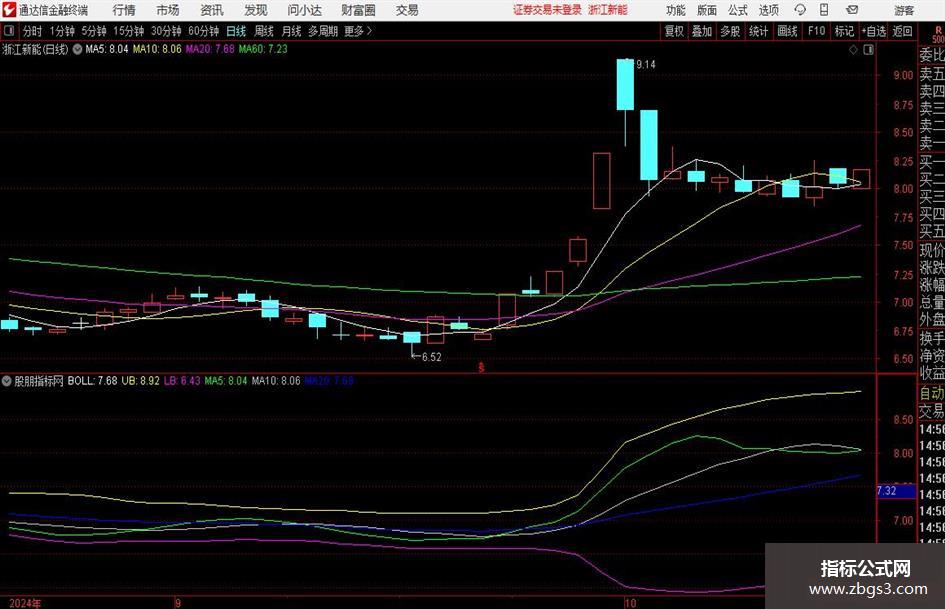Viewport: 945px width, 609px height.
Task: Click the 自动 label in side panel
Action: (932, 393)
